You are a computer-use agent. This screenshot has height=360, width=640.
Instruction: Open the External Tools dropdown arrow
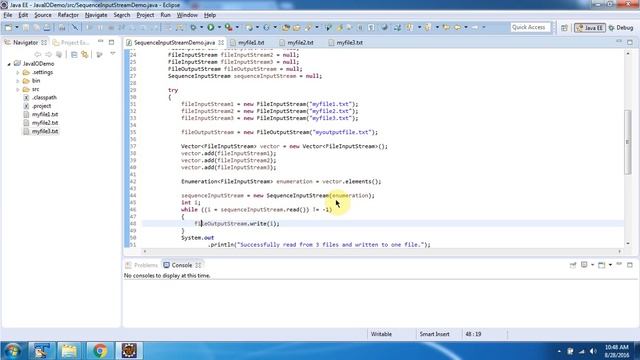pyautogui.click(x=237, y=27)
